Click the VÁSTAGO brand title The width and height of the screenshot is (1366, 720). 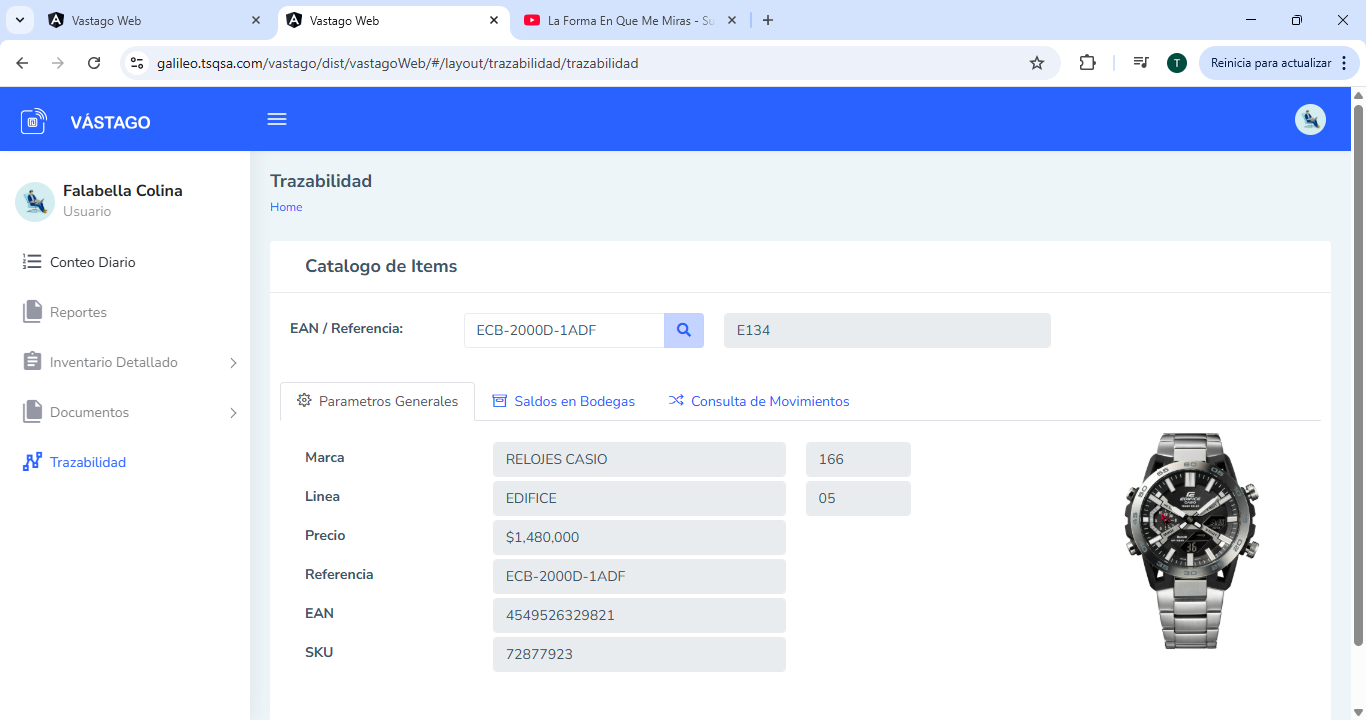[x=110, y=122]
